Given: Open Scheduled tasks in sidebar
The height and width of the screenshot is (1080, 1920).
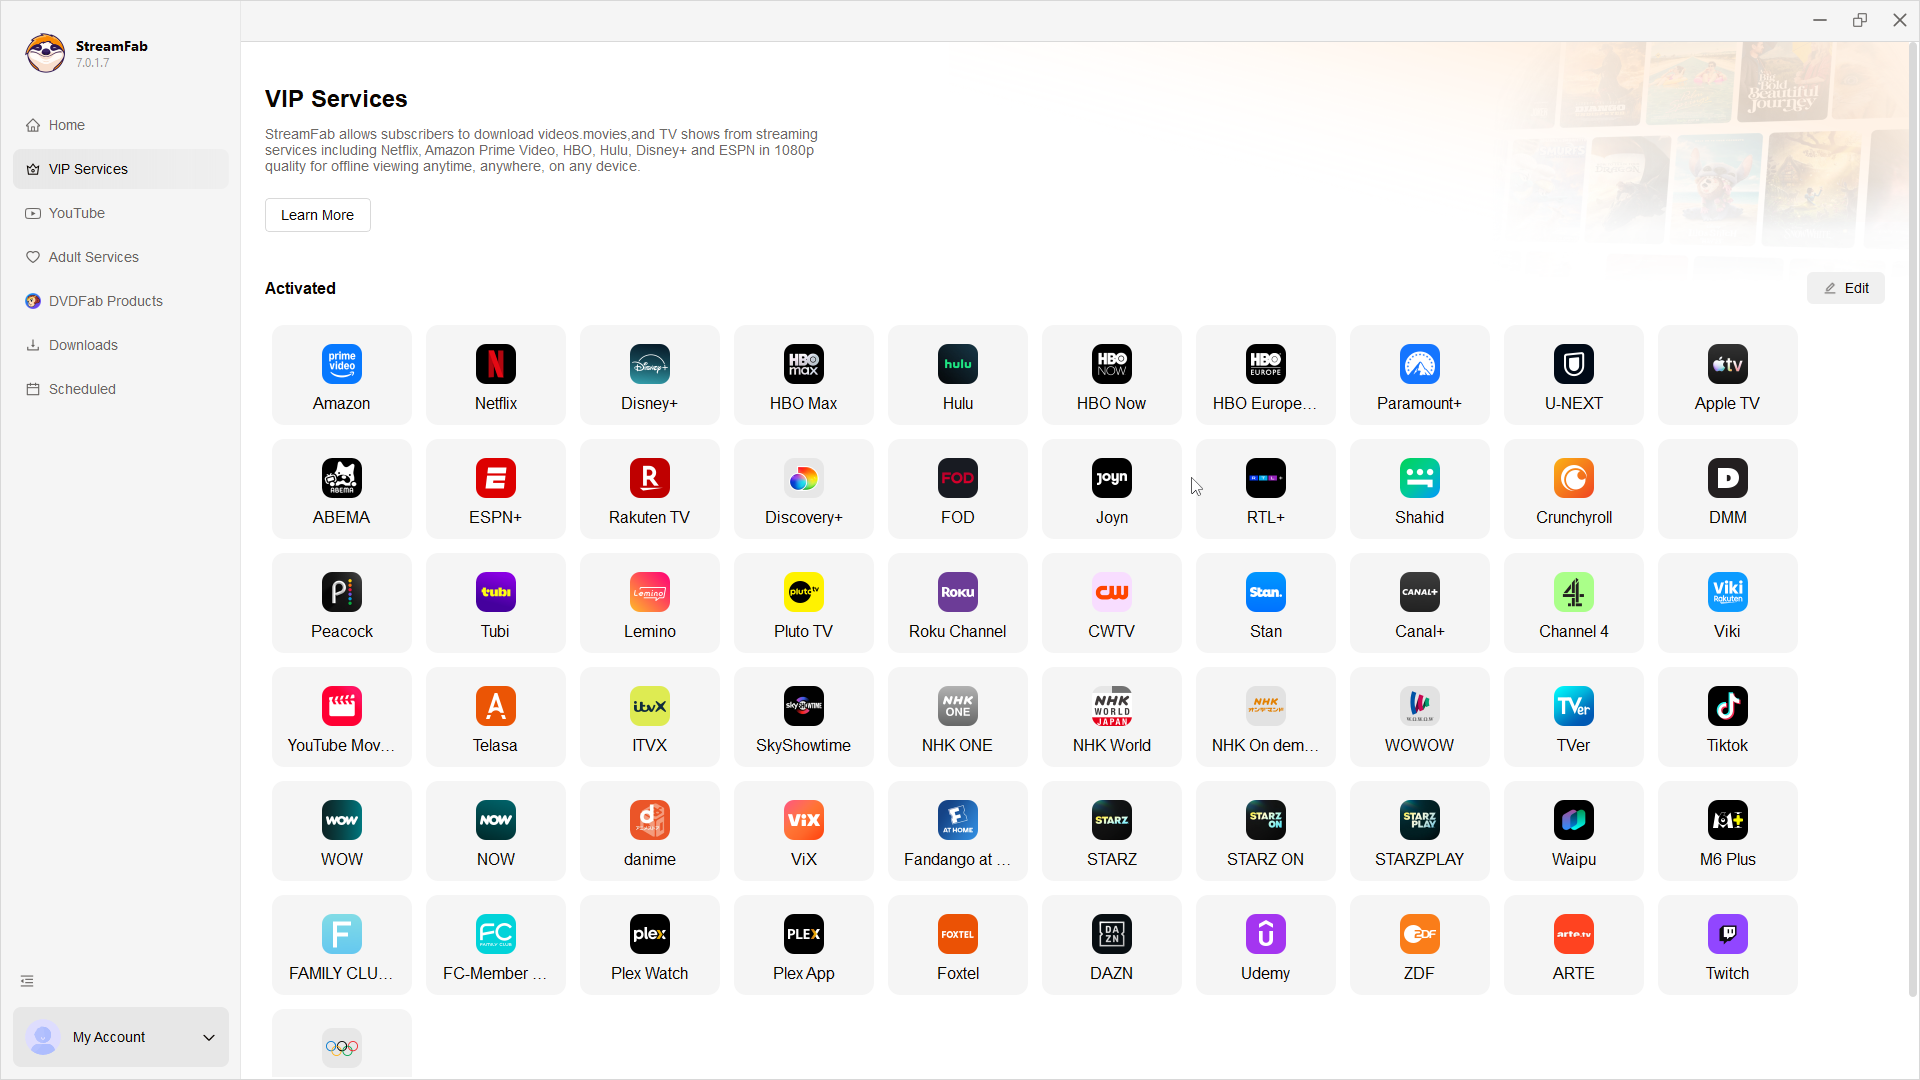Looking at the screenshot, I should pyautogui.click(x=120, y=389).
